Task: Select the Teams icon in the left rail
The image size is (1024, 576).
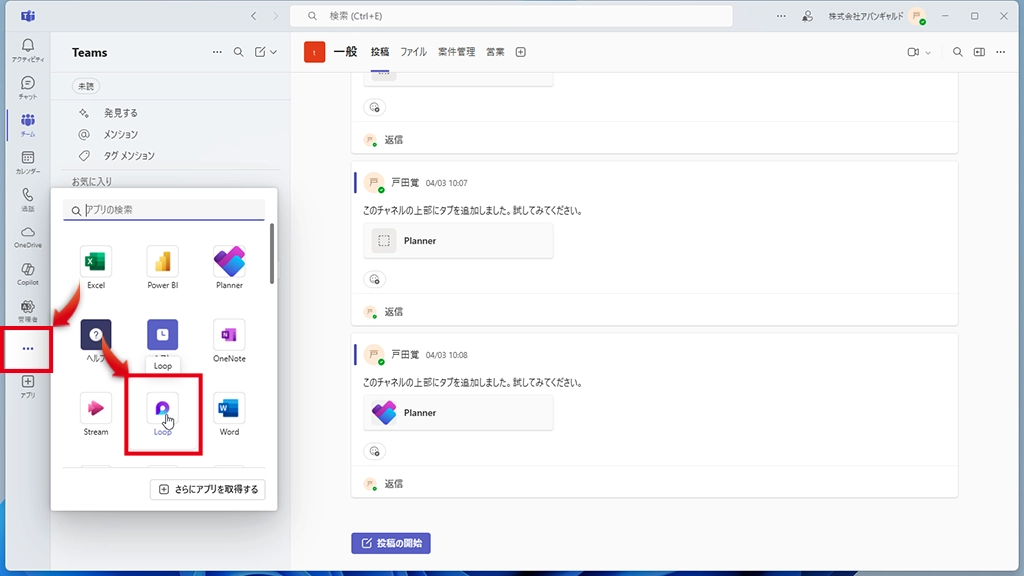Action: pos(27,125)
